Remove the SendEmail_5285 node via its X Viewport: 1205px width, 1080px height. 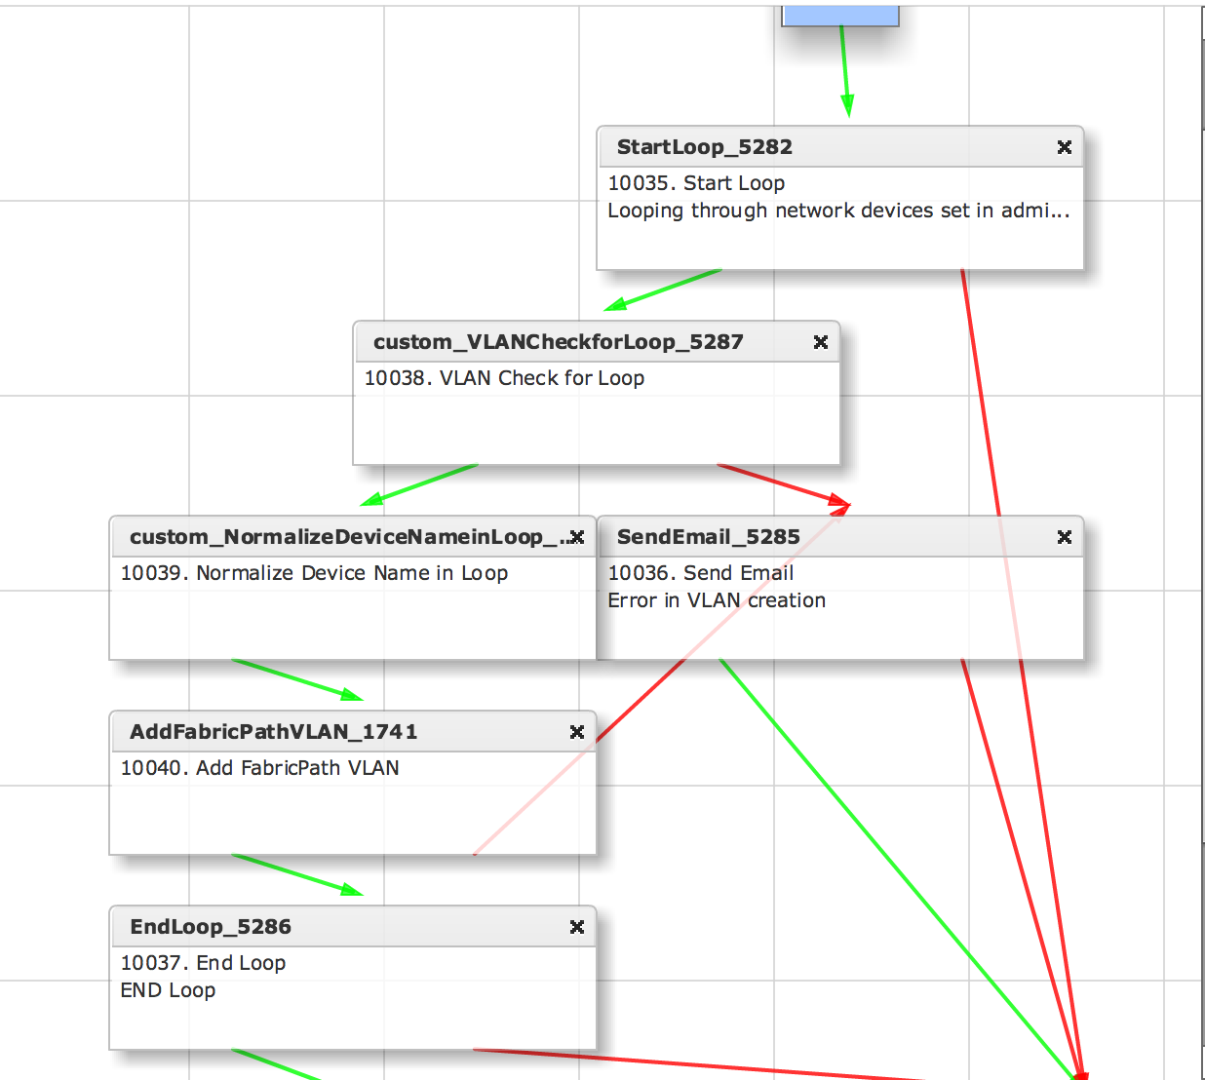point(1064,537)
